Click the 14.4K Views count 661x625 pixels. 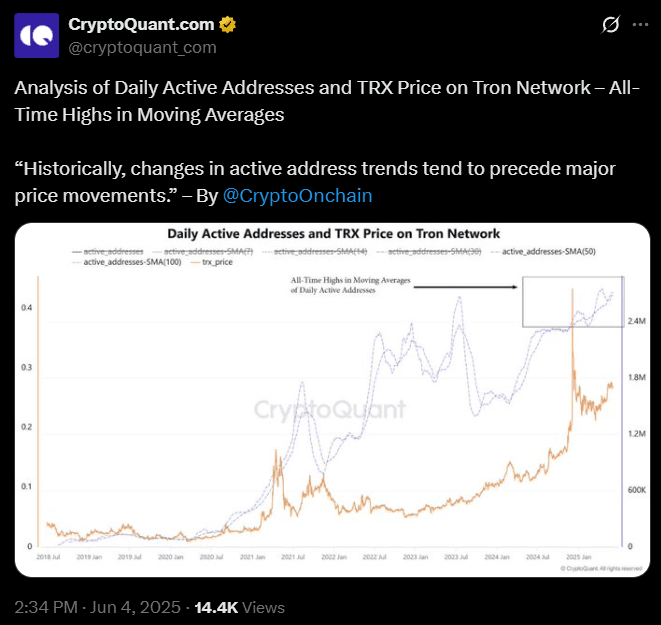click(x=239, y=607)
